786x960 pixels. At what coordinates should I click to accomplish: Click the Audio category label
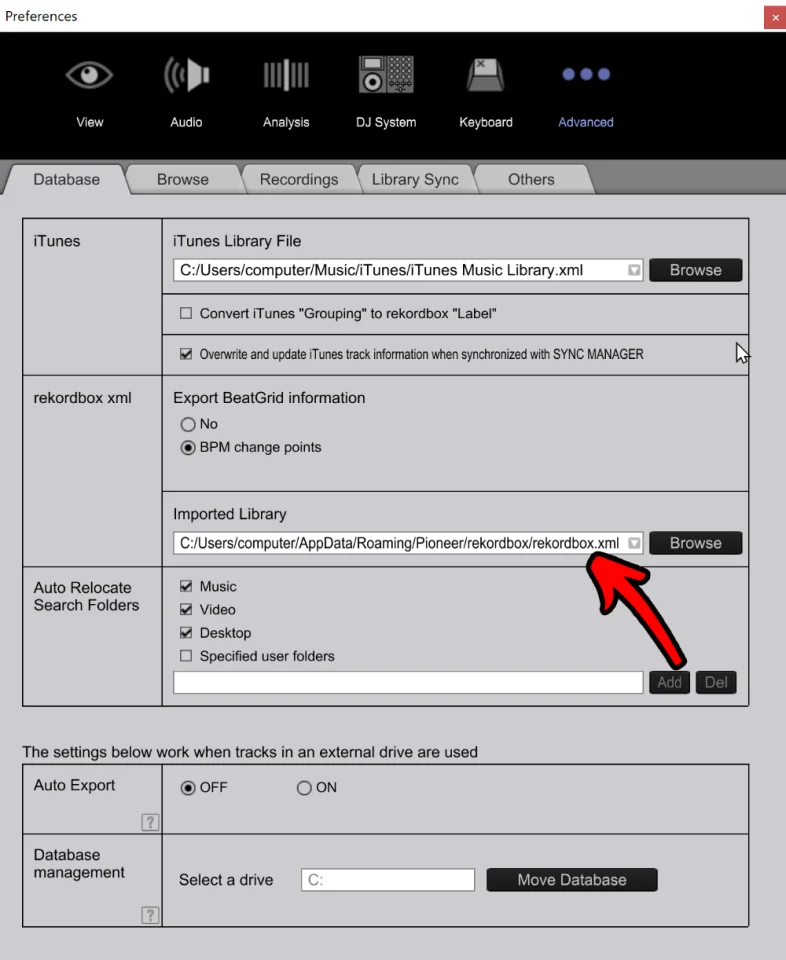point(186,122)
